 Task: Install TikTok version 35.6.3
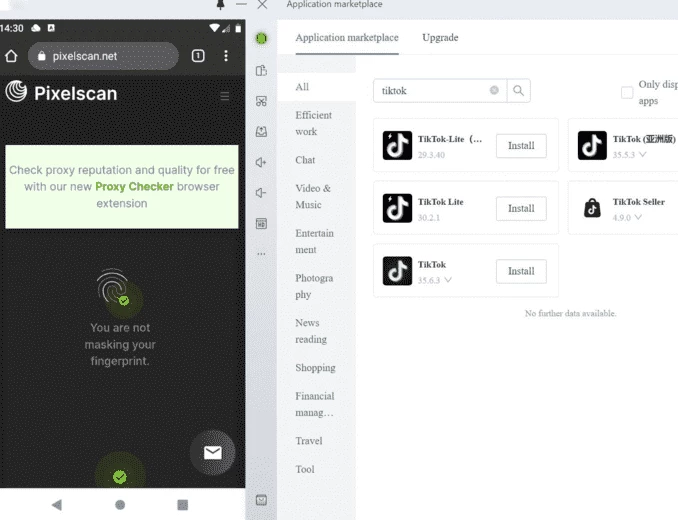[x=521, y=271]
